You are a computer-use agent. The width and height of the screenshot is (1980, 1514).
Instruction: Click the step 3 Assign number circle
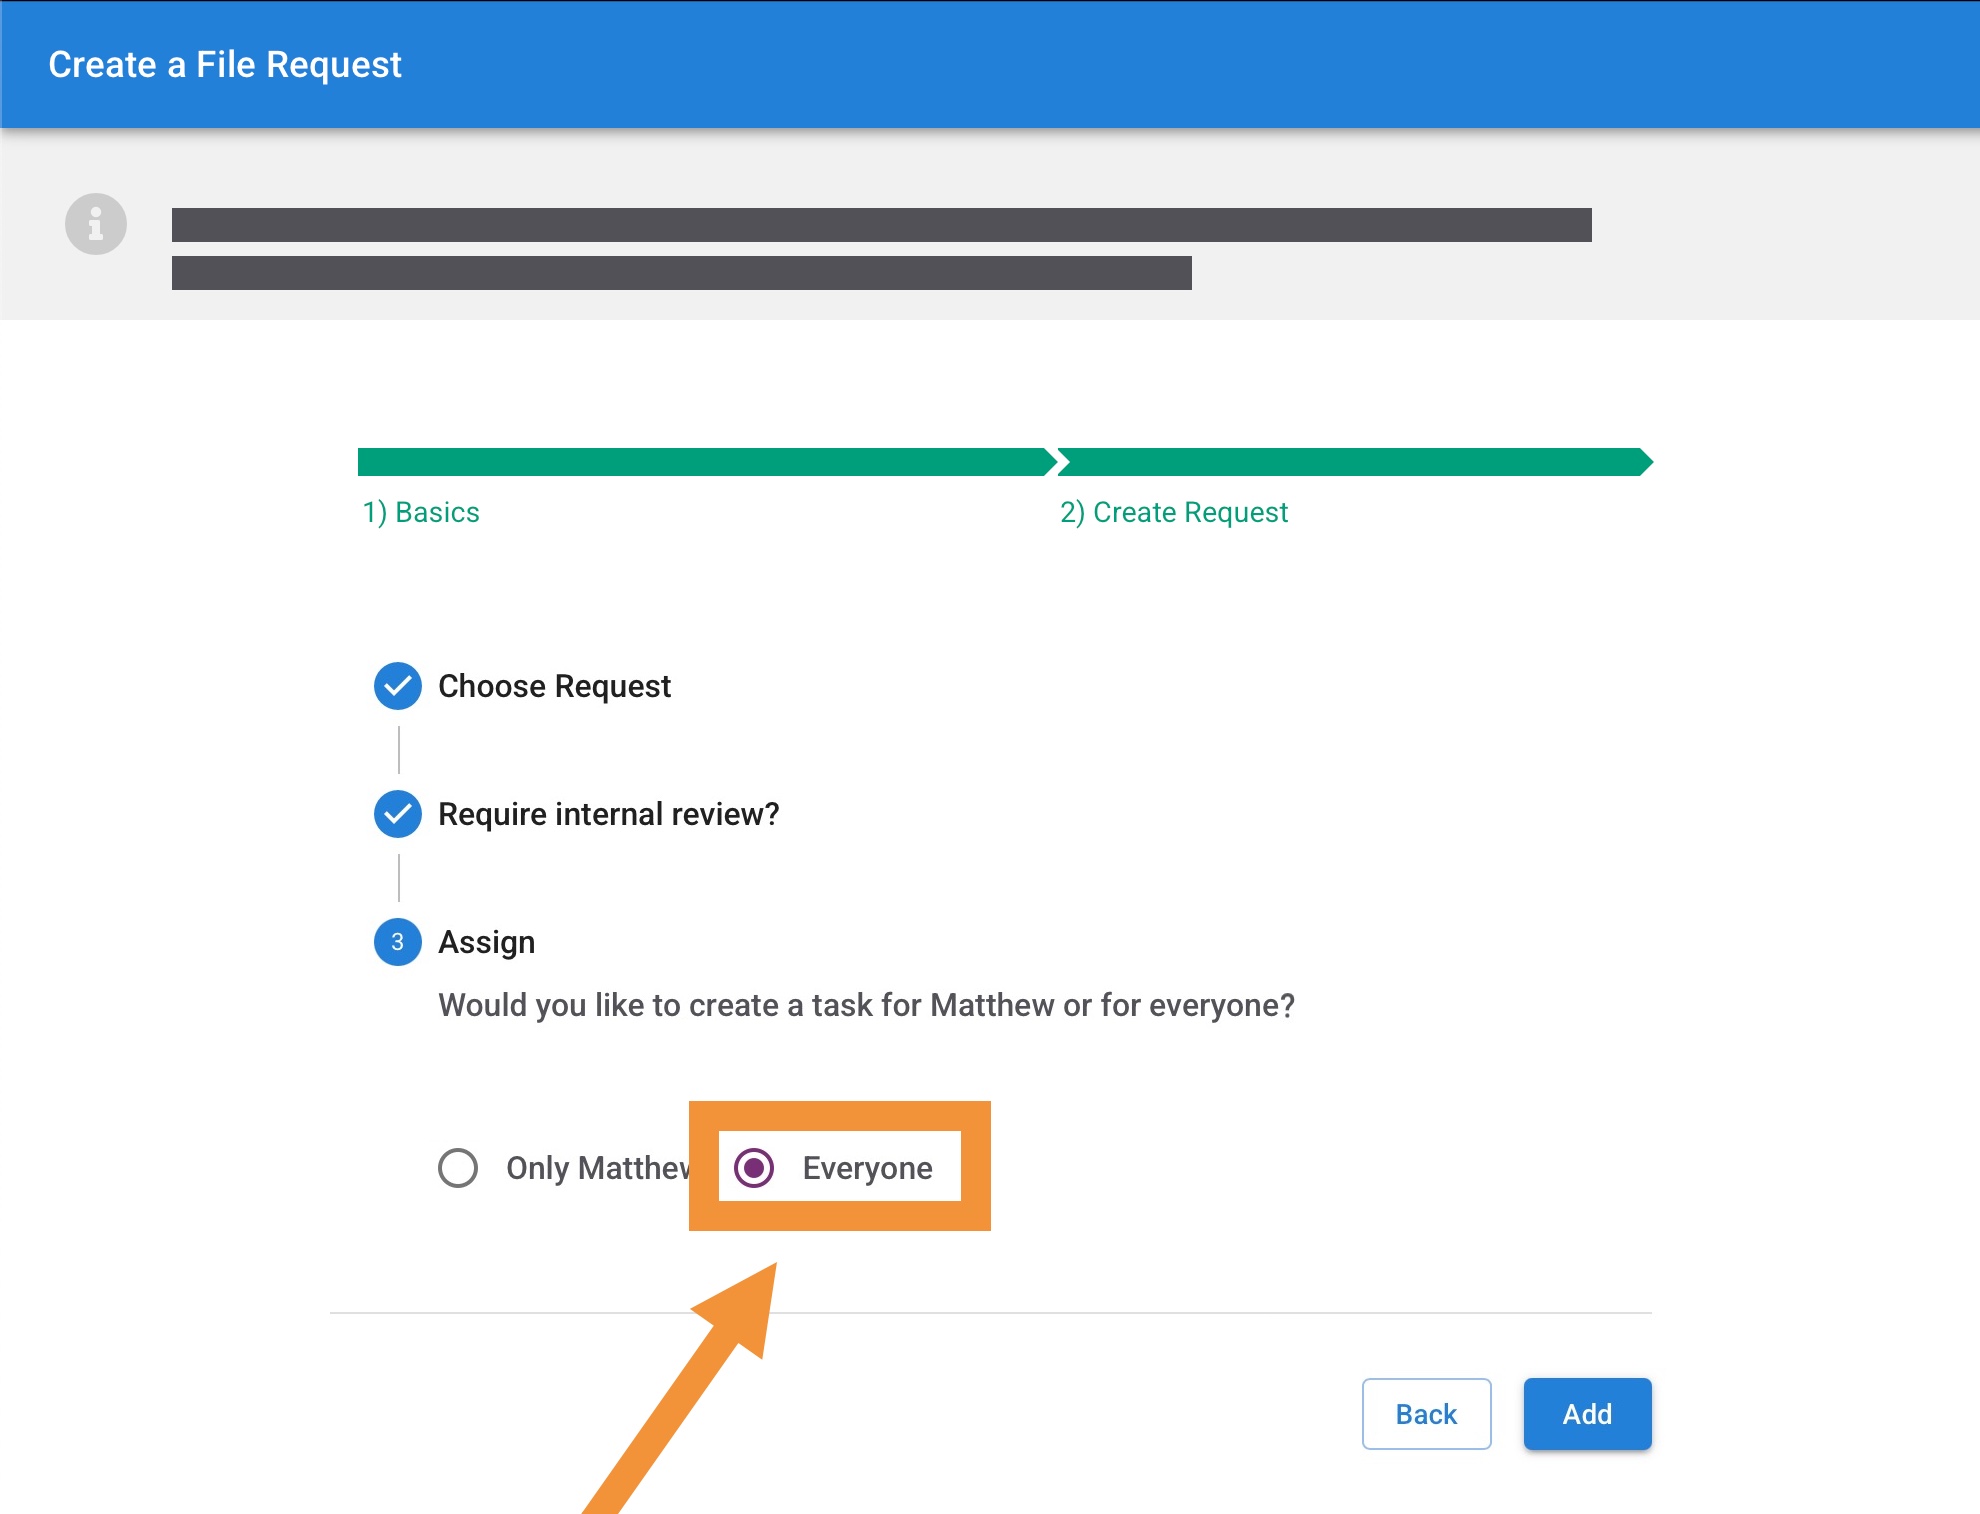[397, 942]
